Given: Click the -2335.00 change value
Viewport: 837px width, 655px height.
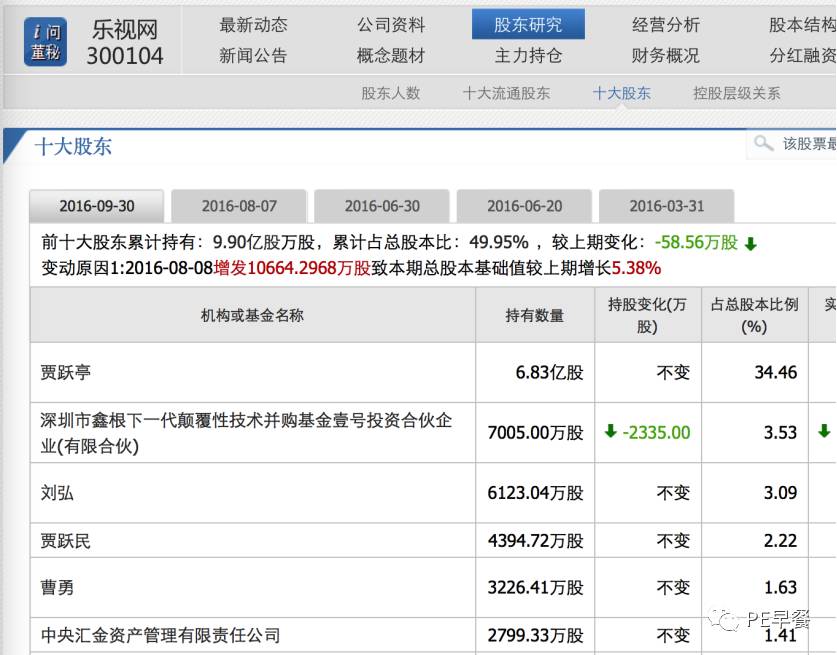Looking at the screenshot, I should pos(657,432).
